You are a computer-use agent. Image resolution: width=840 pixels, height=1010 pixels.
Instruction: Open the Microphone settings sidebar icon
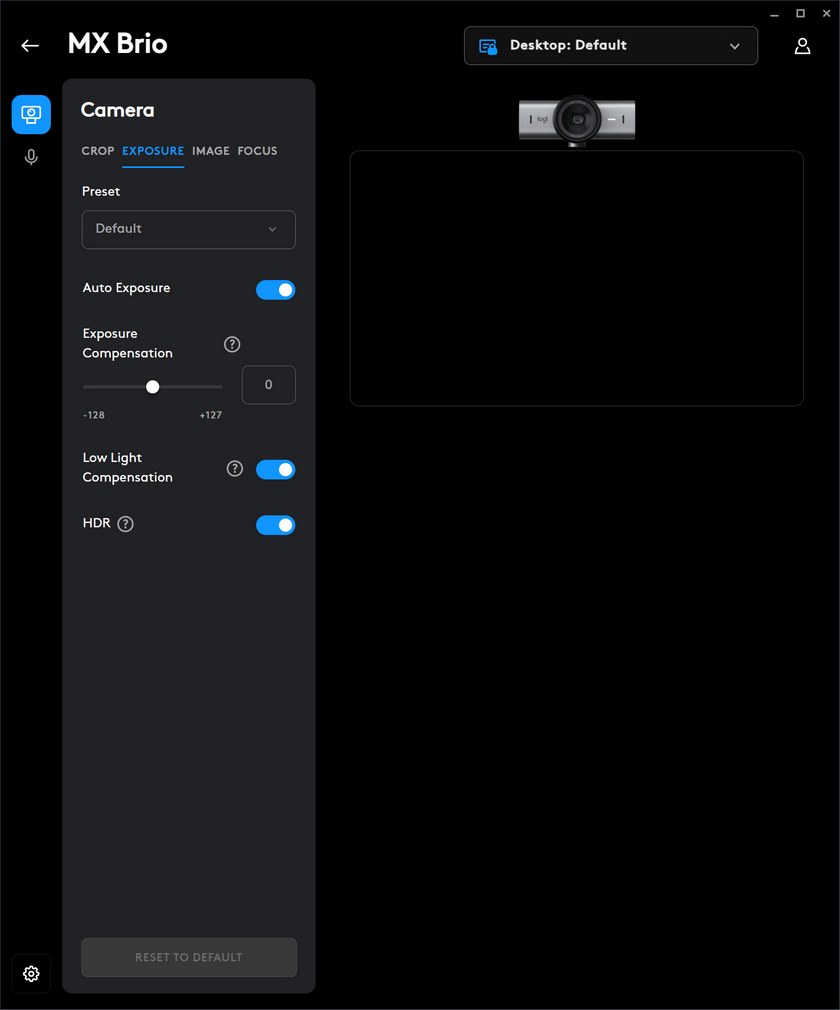31,157
